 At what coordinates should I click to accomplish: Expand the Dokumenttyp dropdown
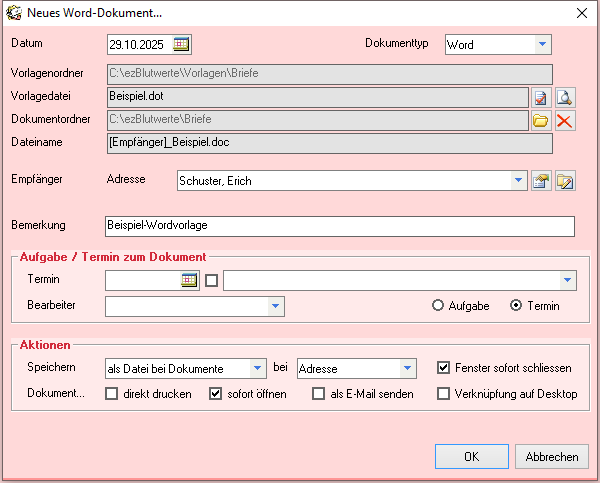541,45
